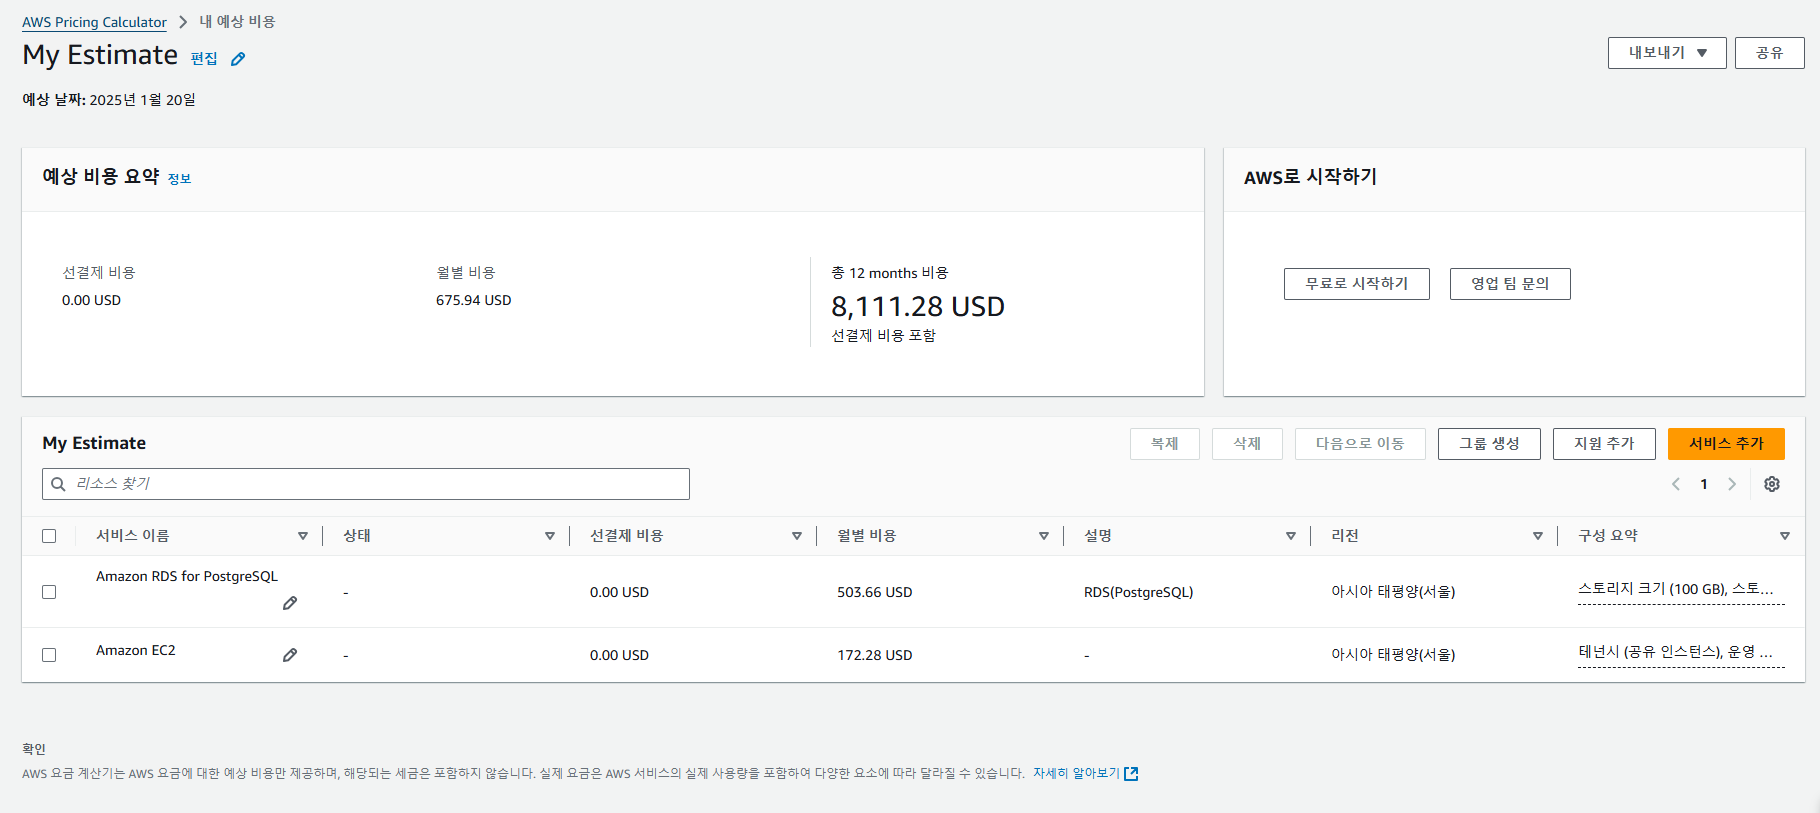Click 영업 팀 문의 button
The image size is (1820, 813).
pos(1510,284)
